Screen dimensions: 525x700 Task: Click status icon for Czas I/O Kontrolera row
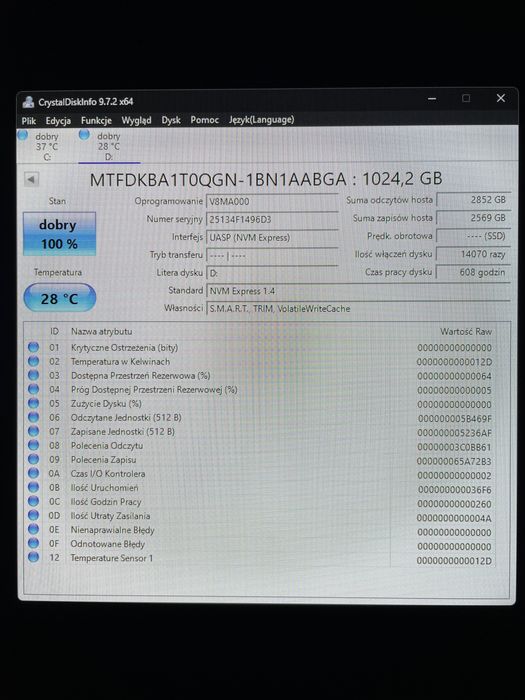pos(33,473)
